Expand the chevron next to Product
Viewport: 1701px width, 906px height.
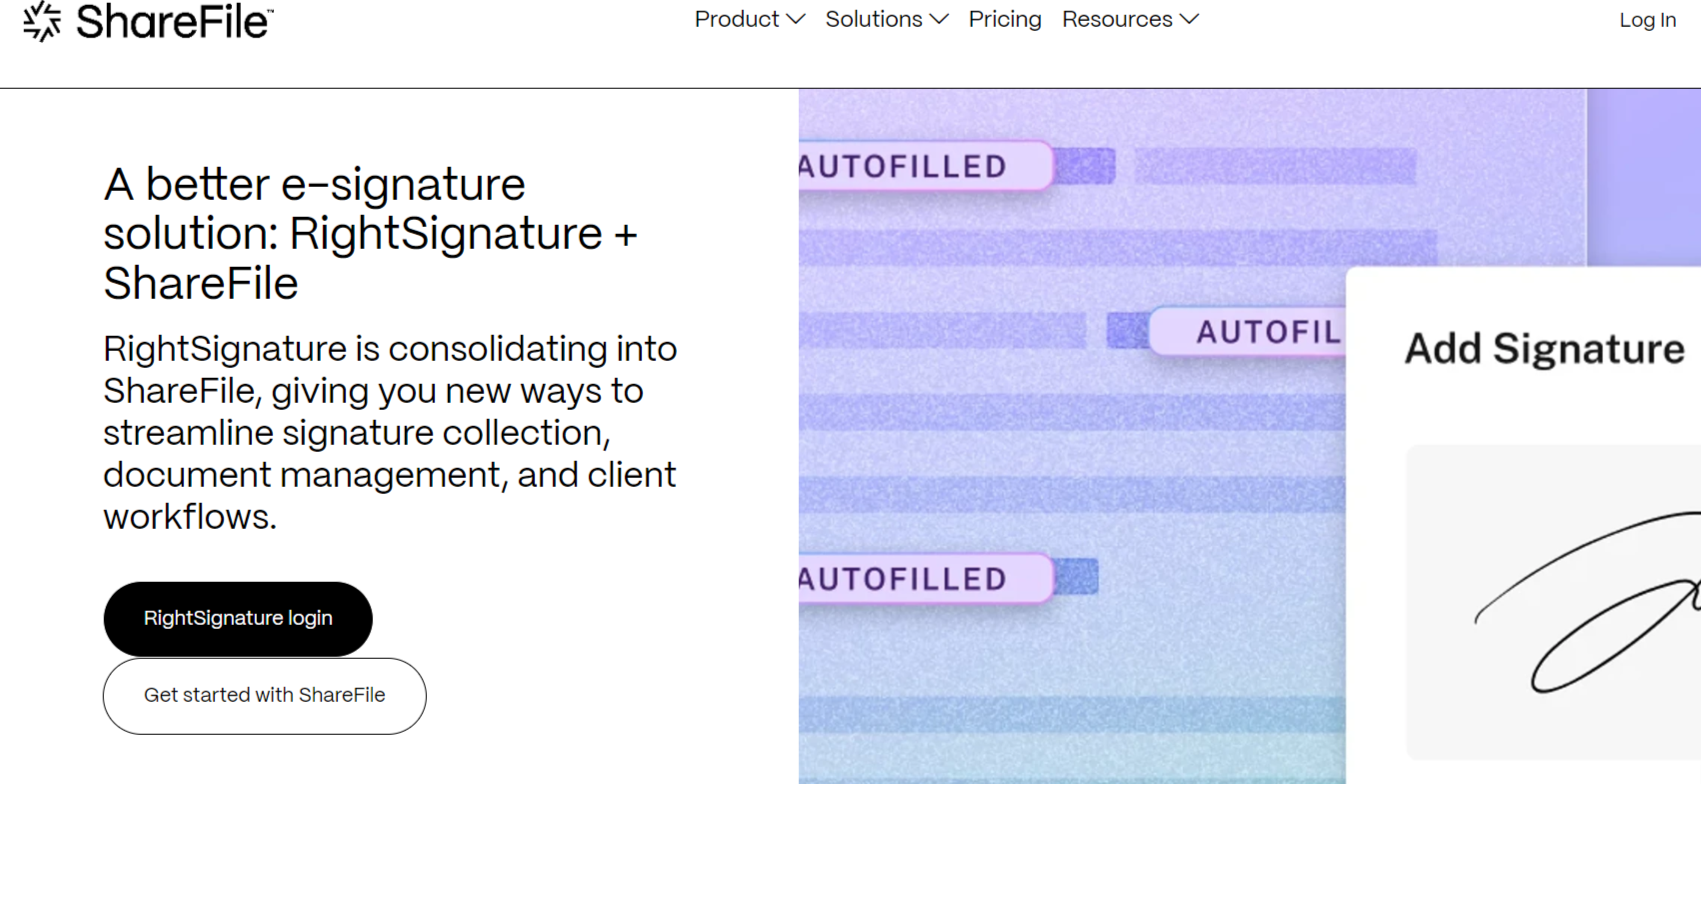pyautogui.click(x=796, y=19)
